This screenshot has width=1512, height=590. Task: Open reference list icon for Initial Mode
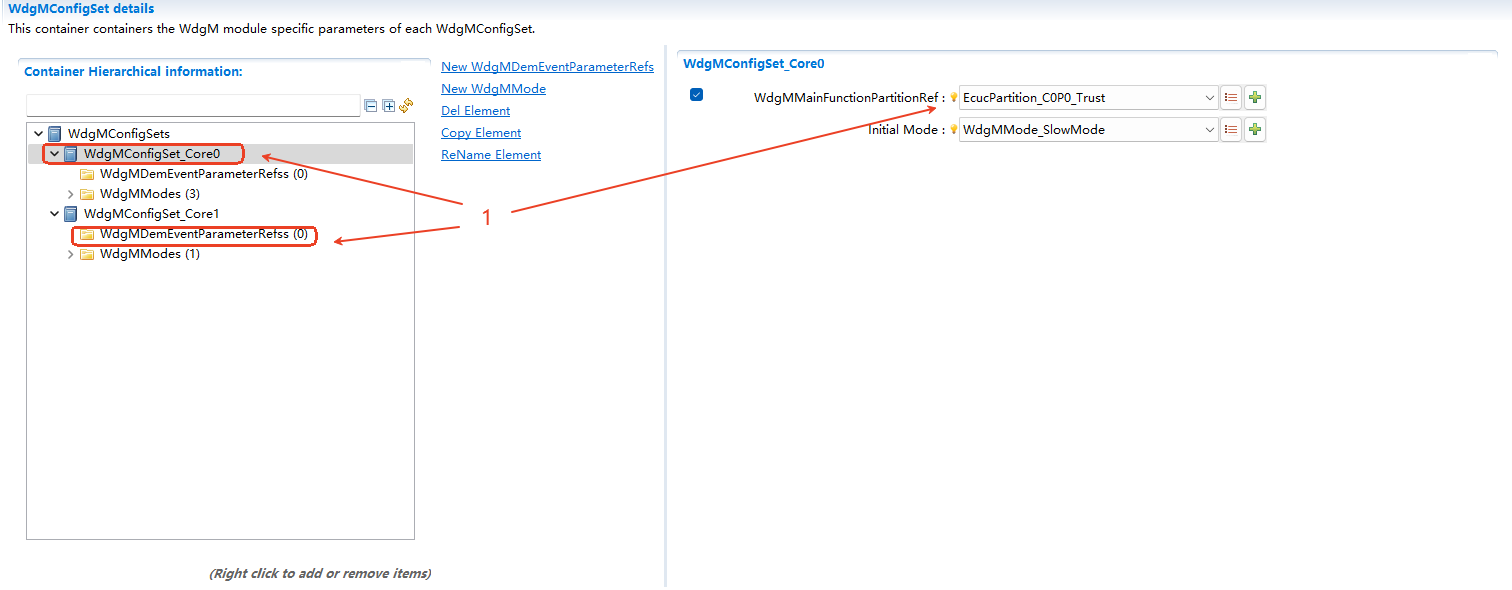[x=1231, y=130]
